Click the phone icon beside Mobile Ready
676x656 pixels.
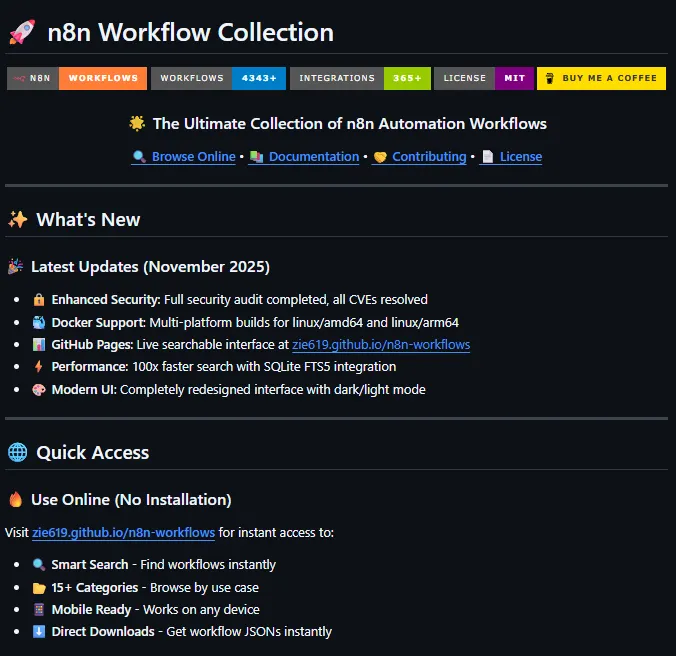39,609
